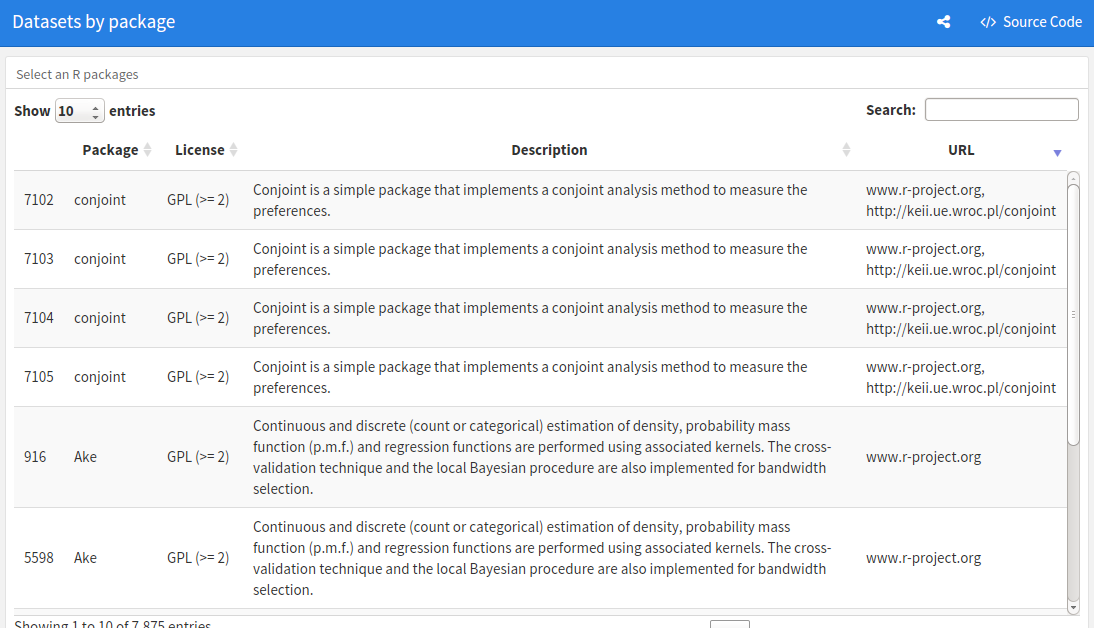The image size is (1094, 628).
Task: Click the Description column header text
Action: pos(549,150)
